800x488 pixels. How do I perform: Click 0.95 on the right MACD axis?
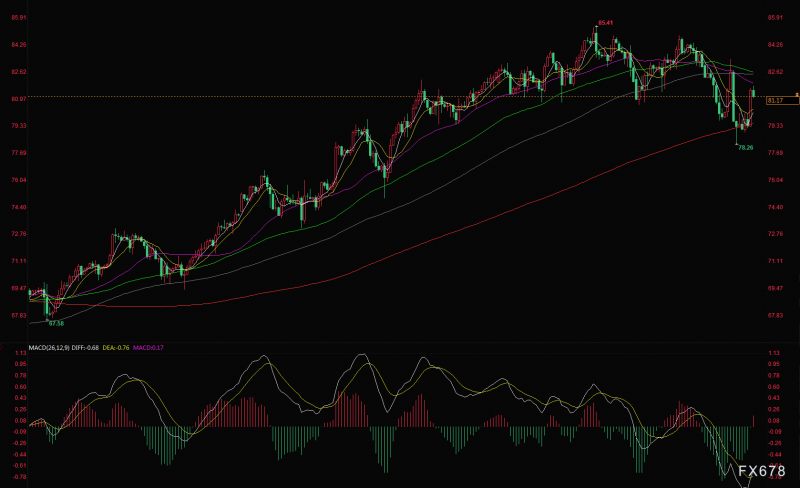(774, 364)
